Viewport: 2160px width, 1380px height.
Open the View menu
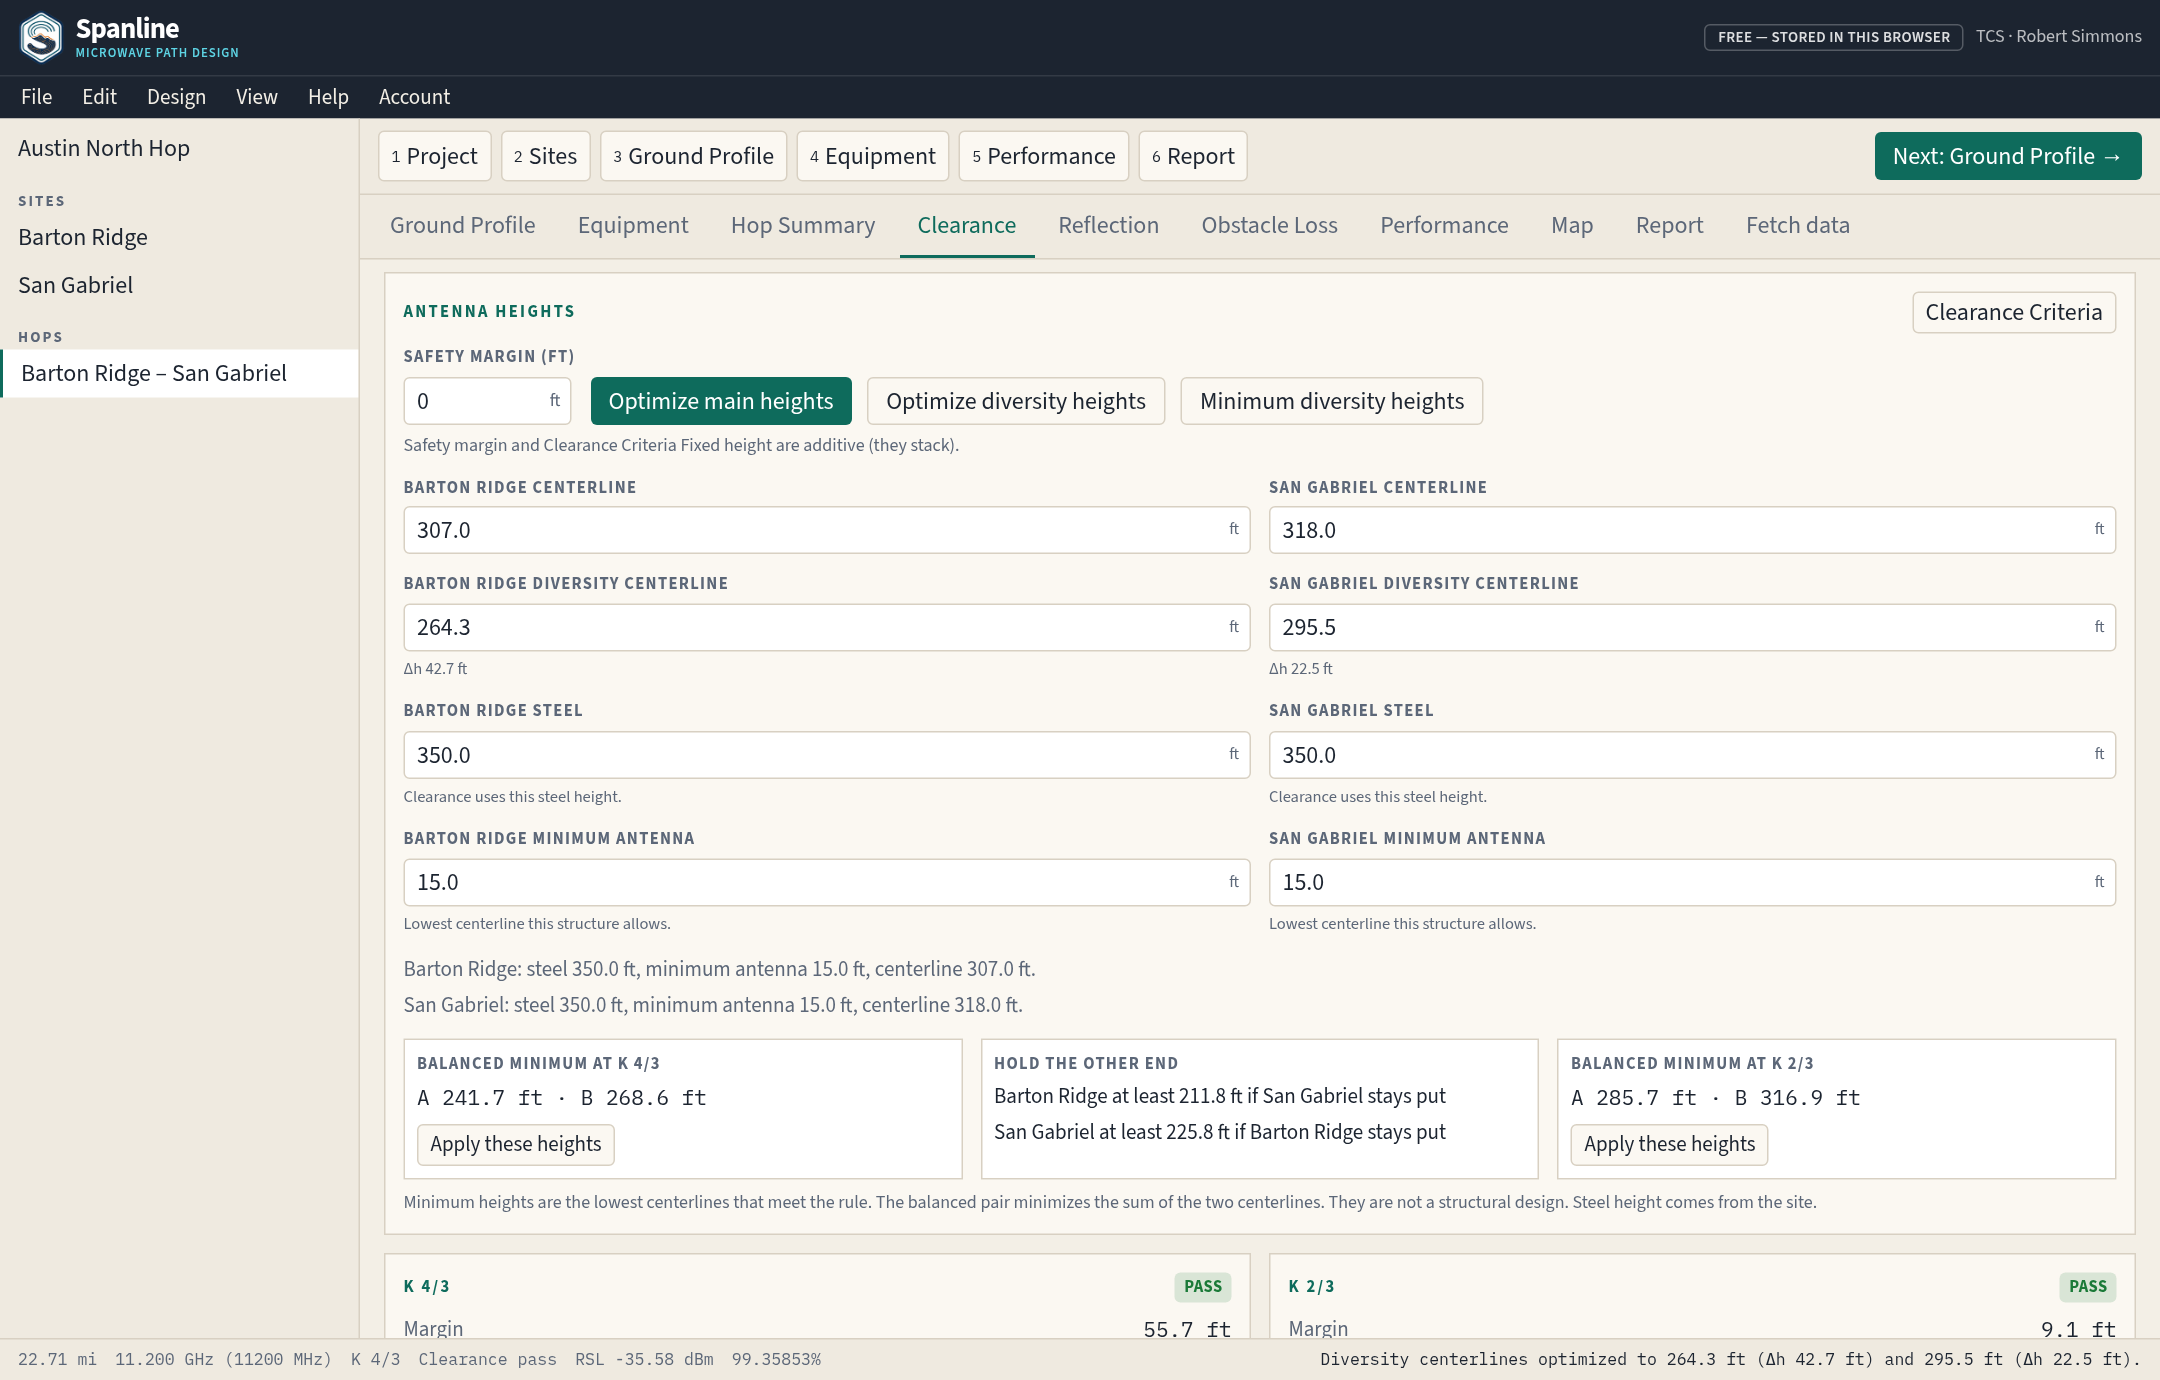point(256,97)
